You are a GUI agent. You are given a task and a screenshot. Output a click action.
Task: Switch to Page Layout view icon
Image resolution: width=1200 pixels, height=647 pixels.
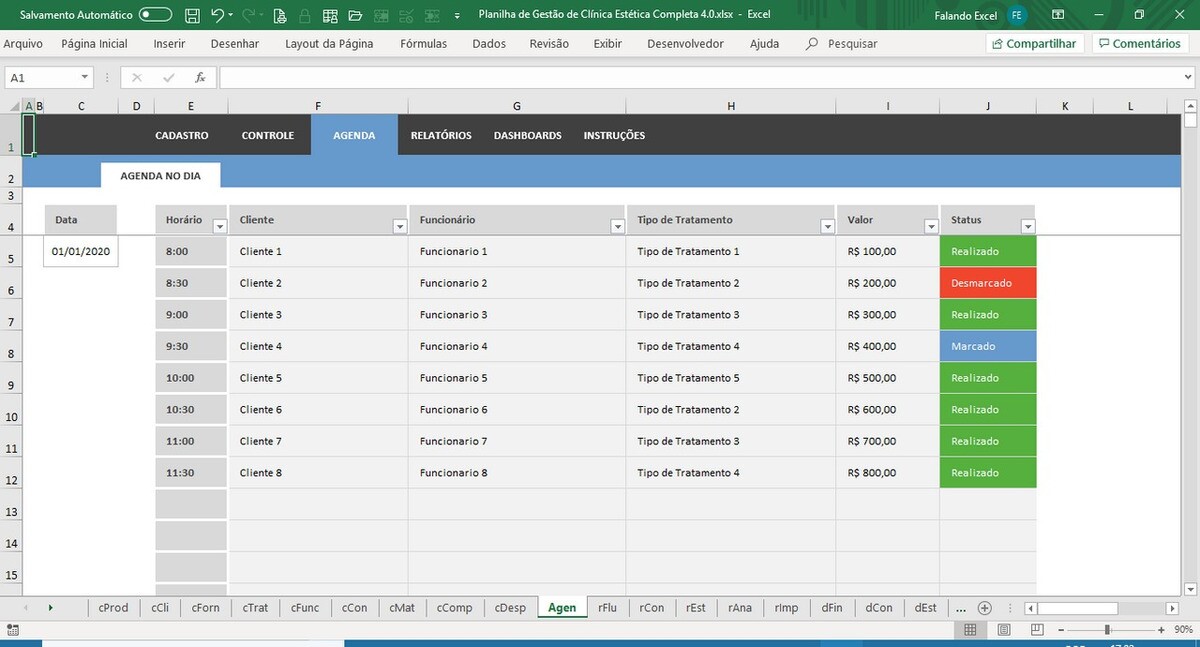tap(1002, 630)
